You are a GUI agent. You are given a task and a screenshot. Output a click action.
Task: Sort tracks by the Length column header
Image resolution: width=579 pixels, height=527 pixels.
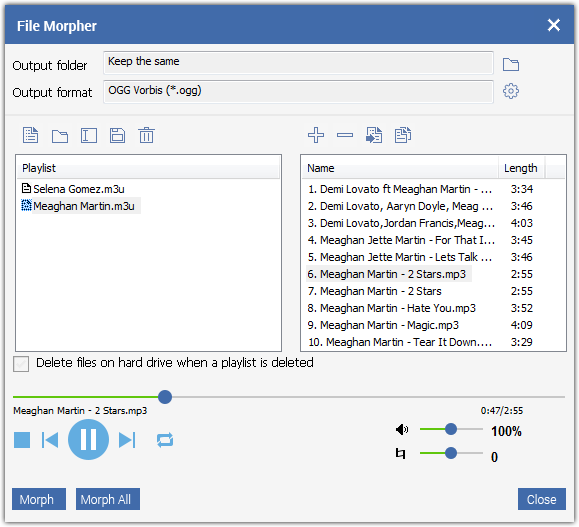point(521,168)
